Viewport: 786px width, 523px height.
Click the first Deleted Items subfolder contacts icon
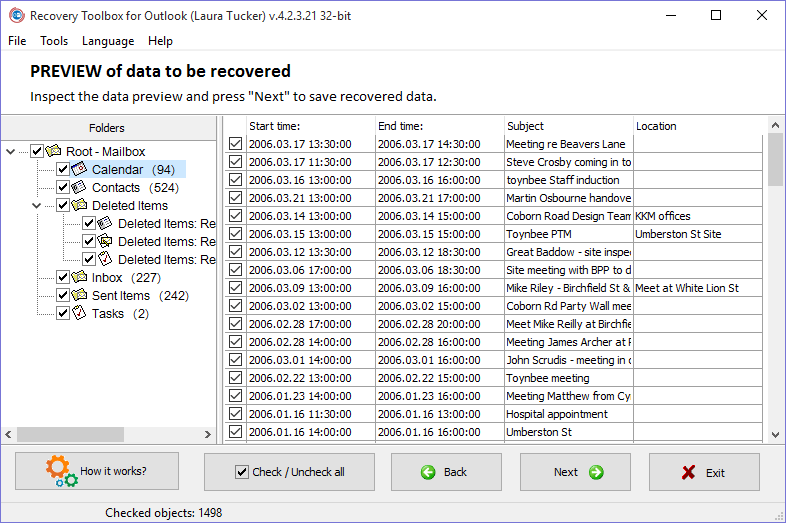pos(105,223)
